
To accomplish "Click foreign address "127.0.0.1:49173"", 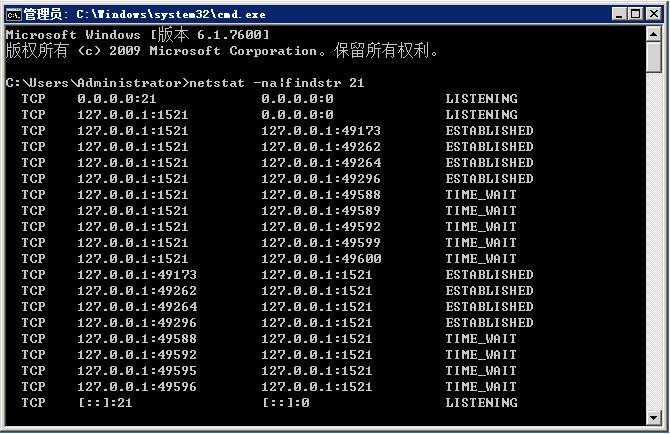I will pos(321,131).
